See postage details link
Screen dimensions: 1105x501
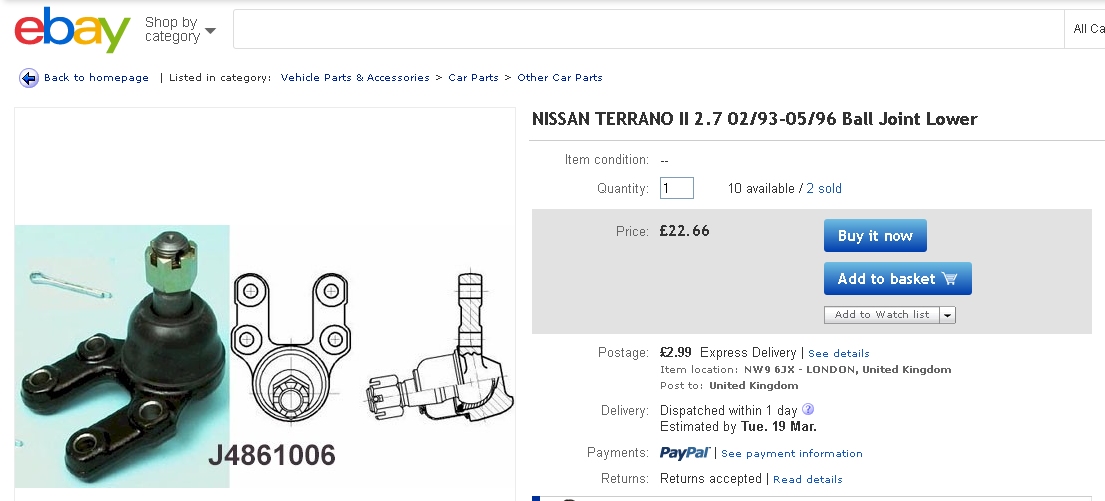839,354
